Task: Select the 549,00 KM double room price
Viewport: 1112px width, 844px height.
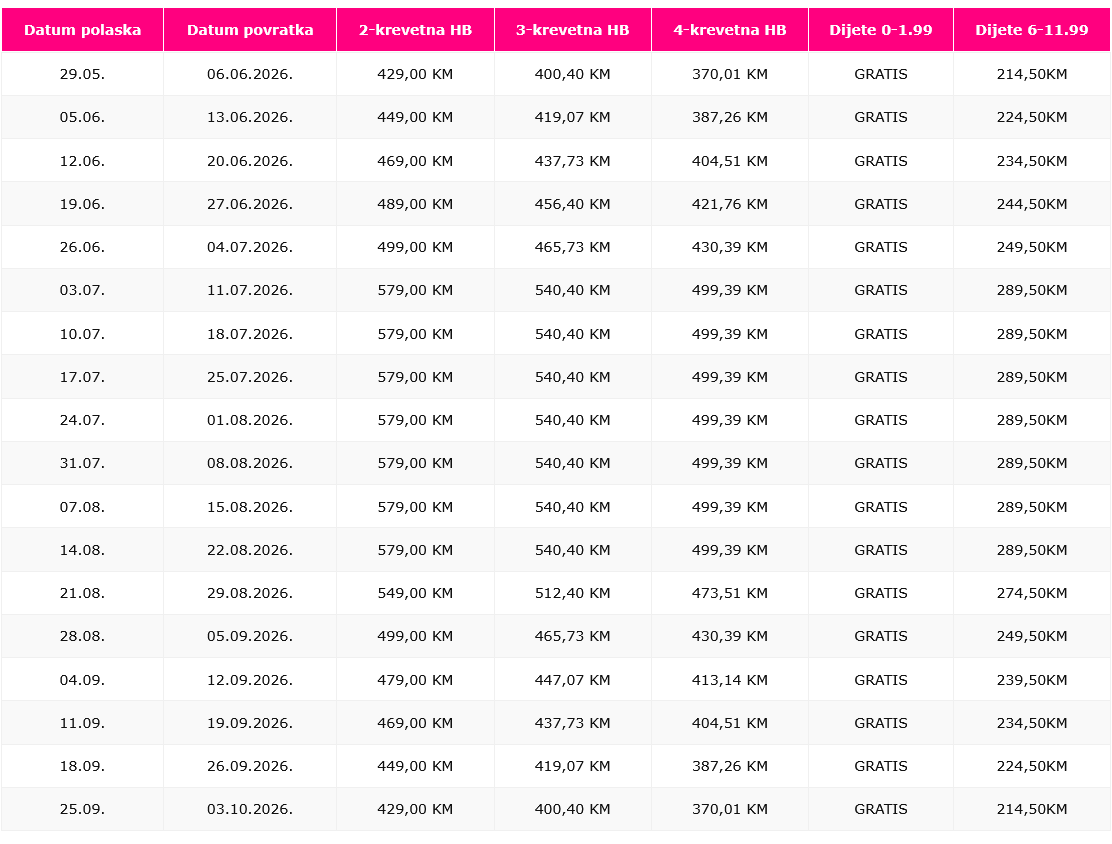Action: click(415, 593)
